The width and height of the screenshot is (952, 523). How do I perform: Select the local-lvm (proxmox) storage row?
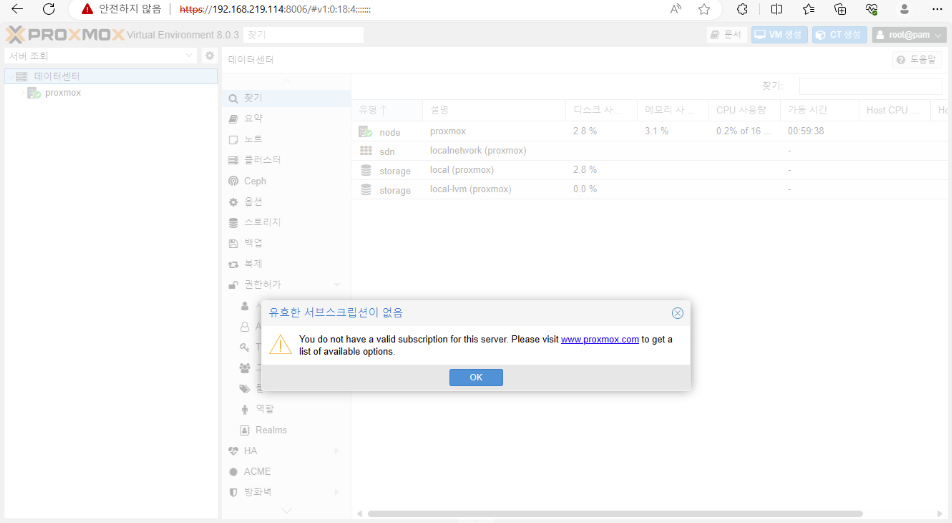[x=649, y=190]
